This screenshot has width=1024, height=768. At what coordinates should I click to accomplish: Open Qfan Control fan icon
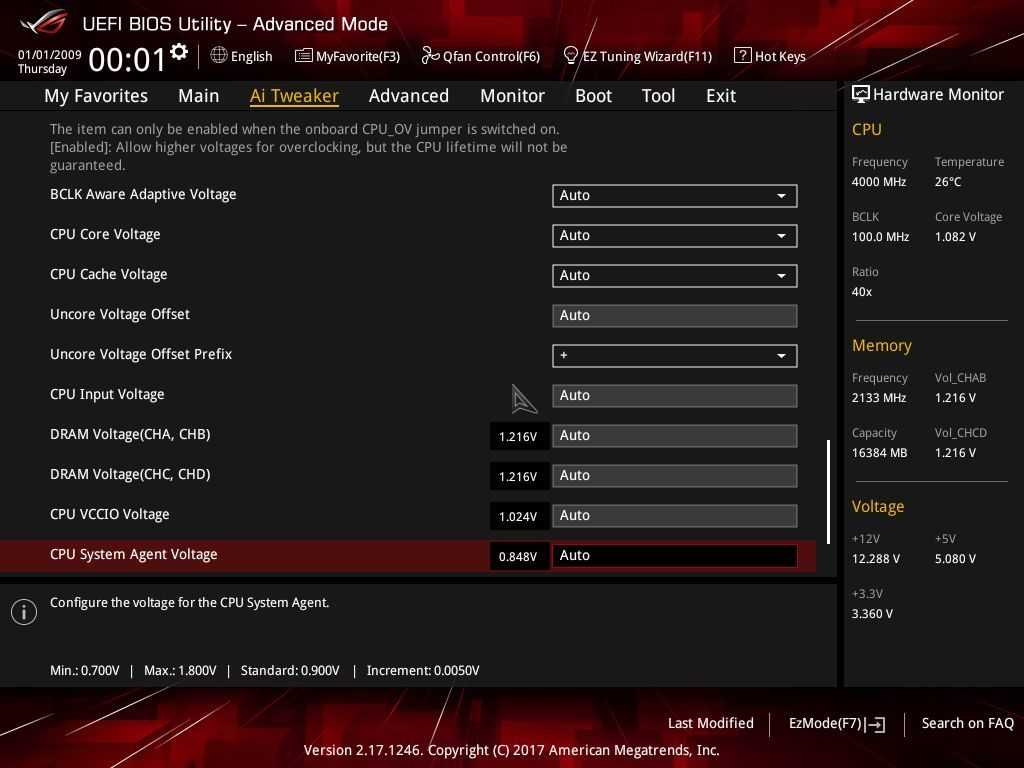pos(430,56)
